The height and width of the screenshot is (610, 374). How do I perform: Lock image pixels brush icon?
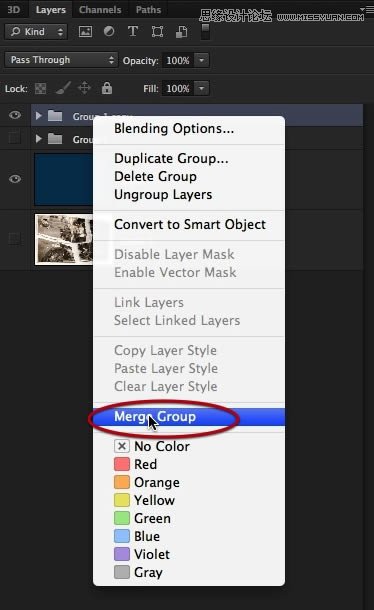click(63, 88)
